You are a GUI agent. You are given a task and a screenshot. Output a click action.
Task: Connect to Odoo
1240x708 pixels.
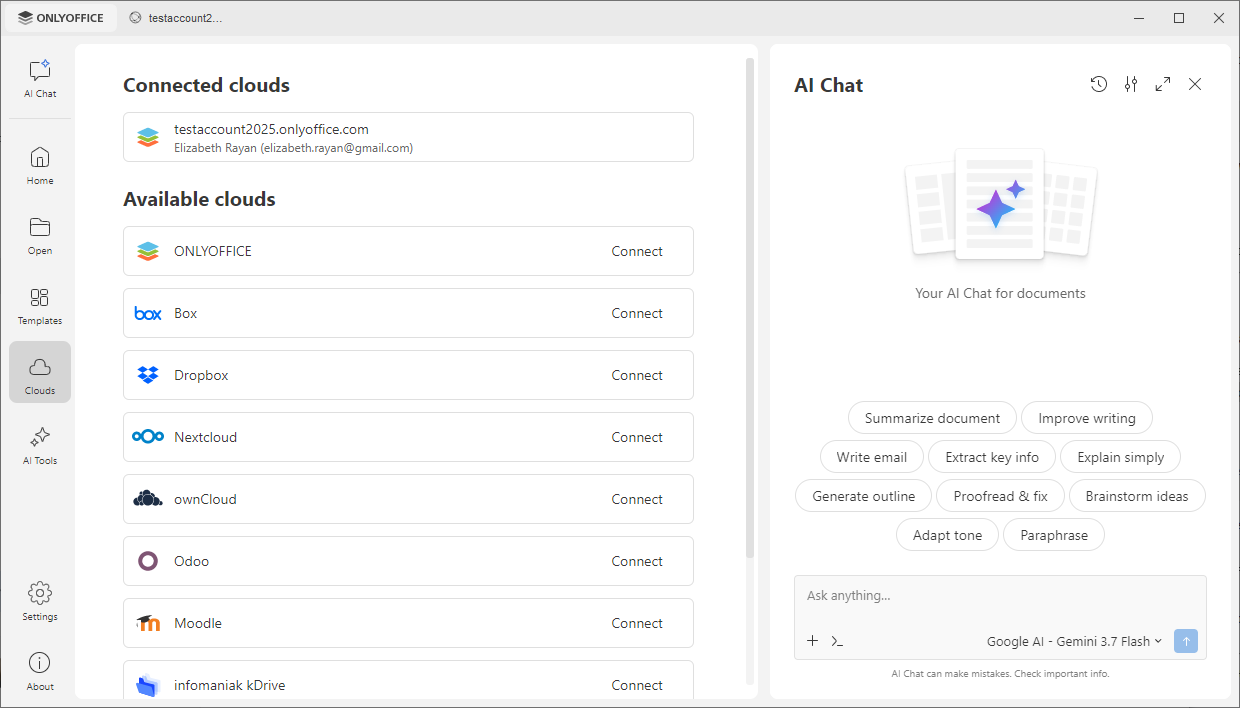click(637, 561)
